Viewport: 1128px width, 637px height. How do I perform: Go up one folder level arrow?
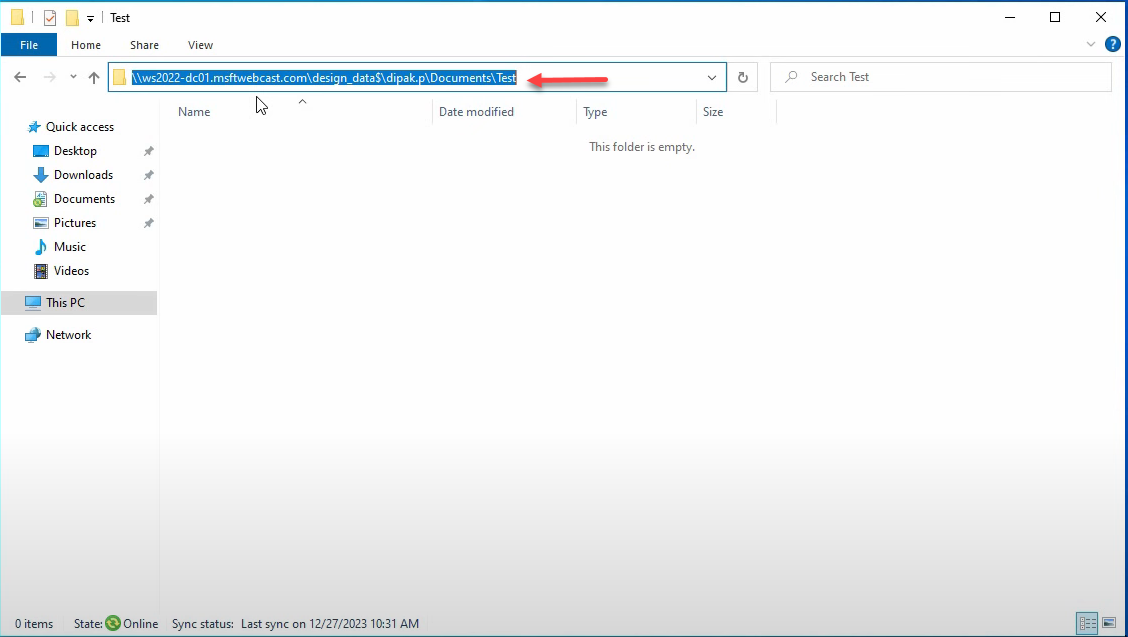point(94,77)
